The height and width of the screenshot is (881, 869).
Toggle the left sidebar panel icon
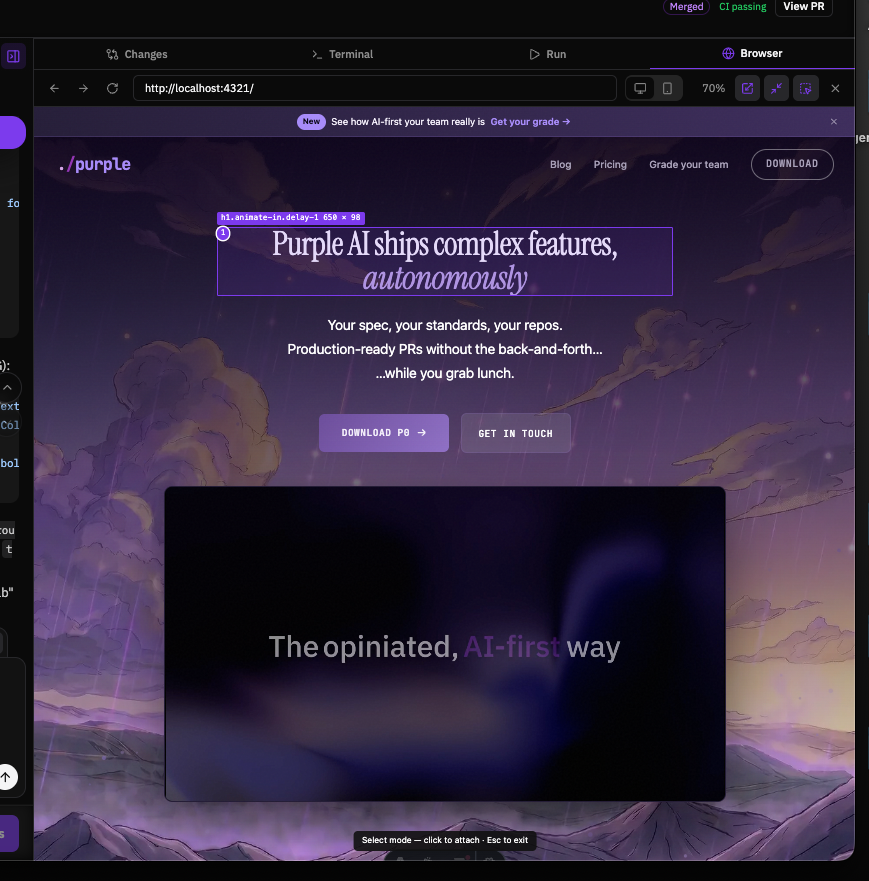13,56
